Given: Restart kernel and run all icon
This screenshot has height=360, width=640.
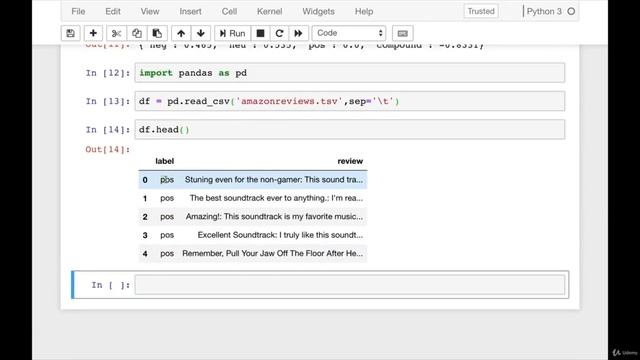Looking at the screenshot, I should (298, 33).
